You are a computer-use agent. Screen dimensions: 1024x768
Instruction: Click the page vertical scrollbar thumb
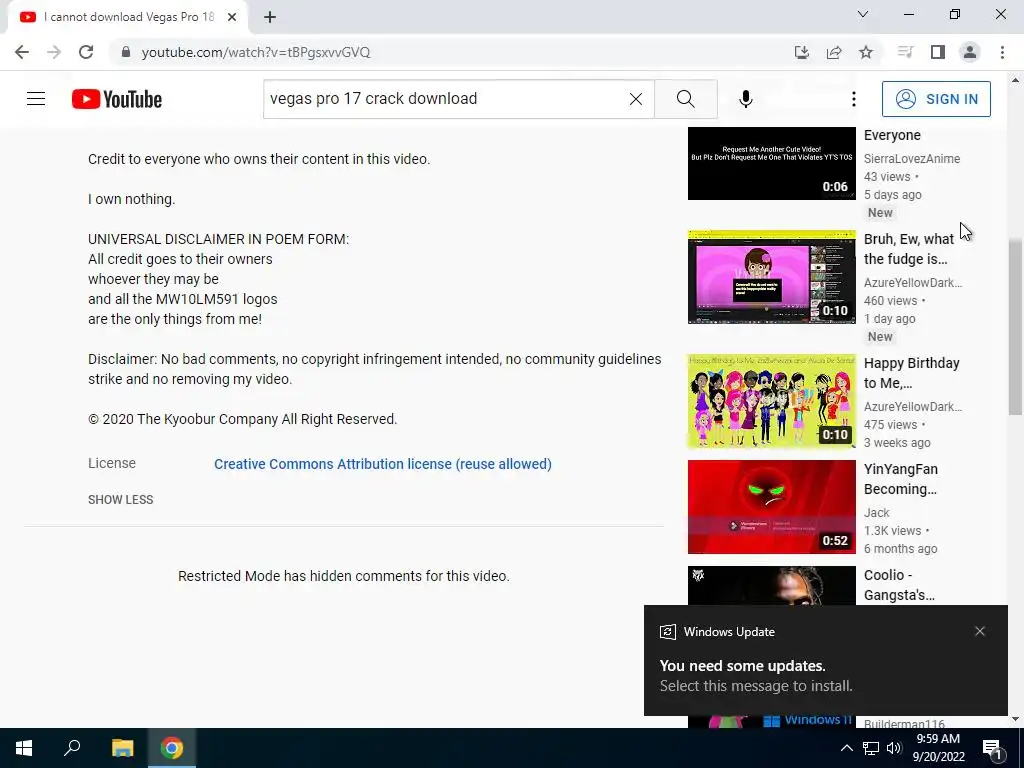(x=1015, y=327)
